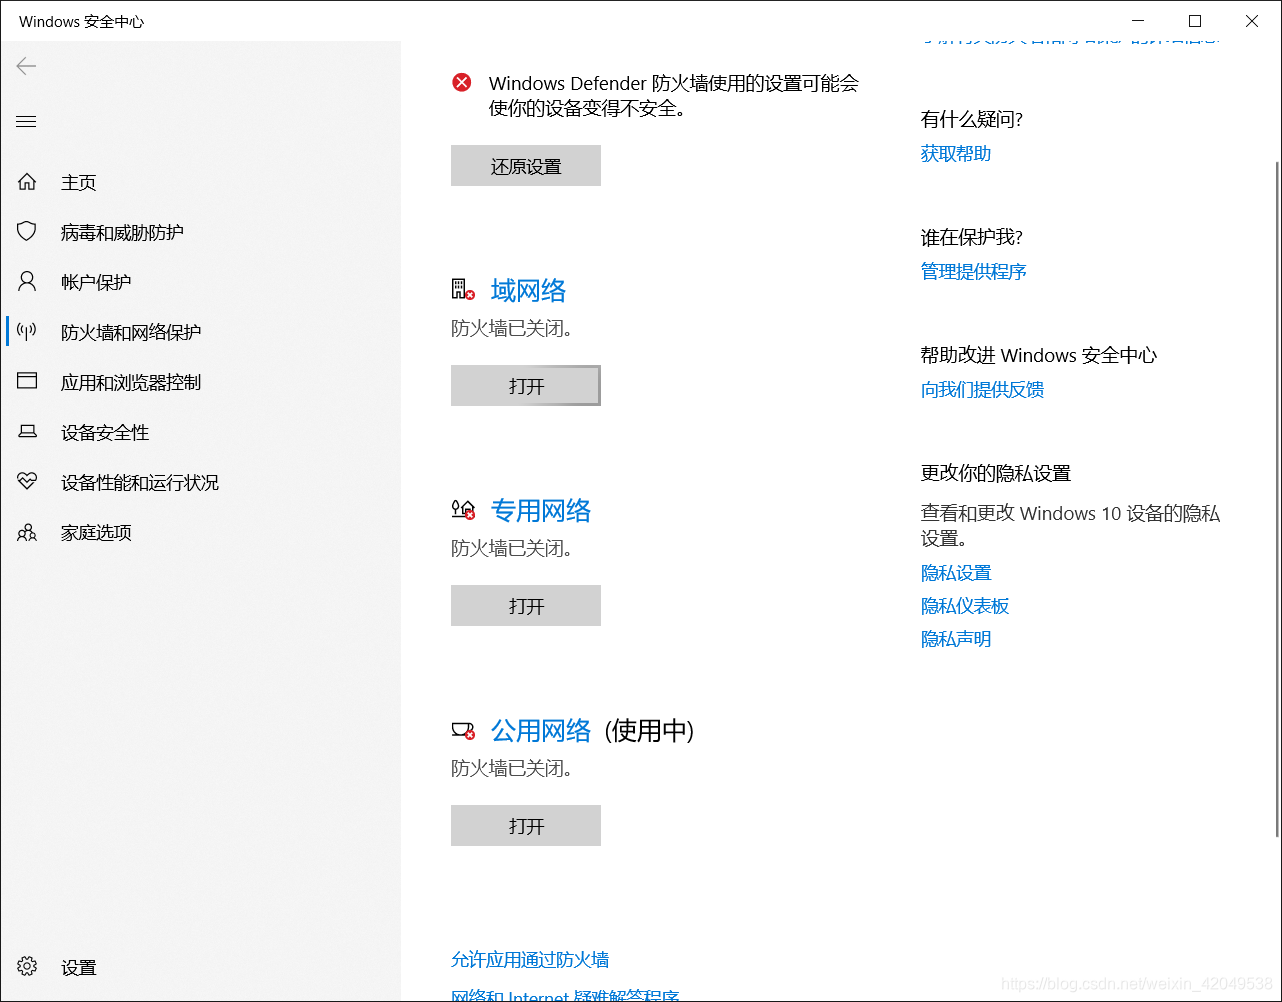Click the 有什么疑问? heading text

tap(972, 120)
